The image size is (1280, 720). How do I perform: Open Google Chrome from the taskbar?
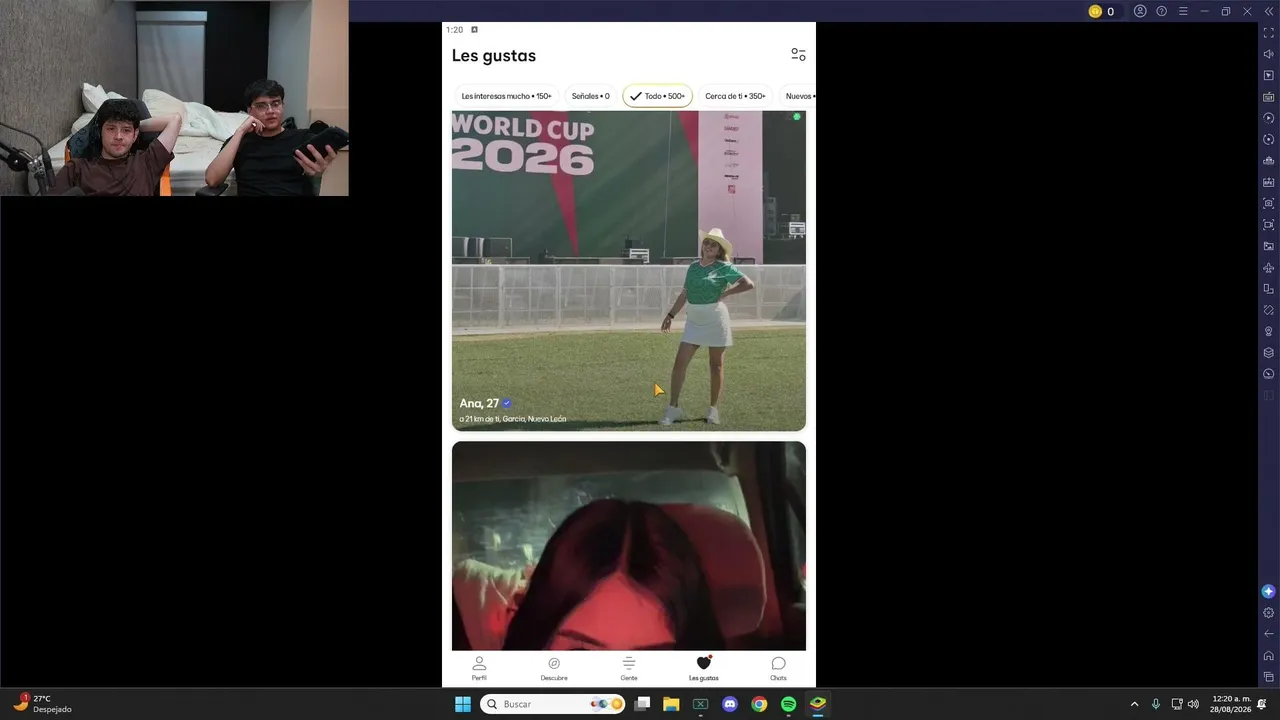click(759, 704)
